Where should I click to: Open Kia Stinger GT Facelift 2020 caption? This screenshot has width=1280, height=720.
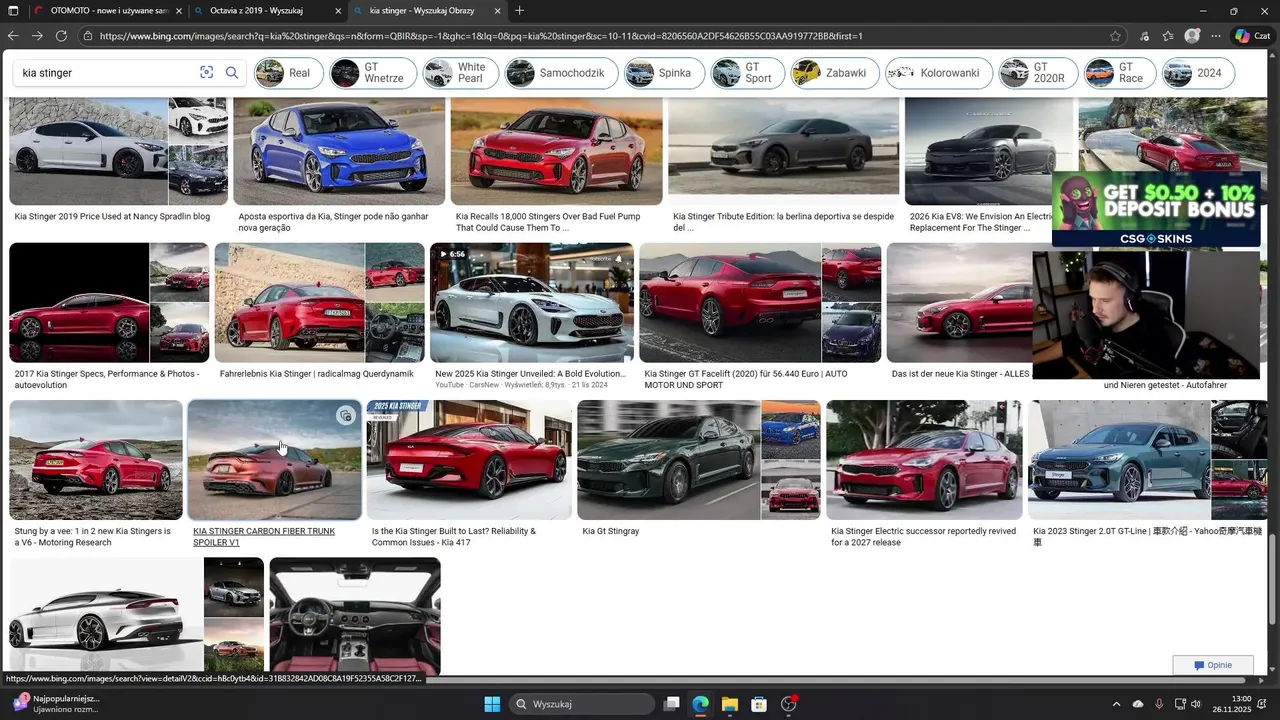pos(746,379)
